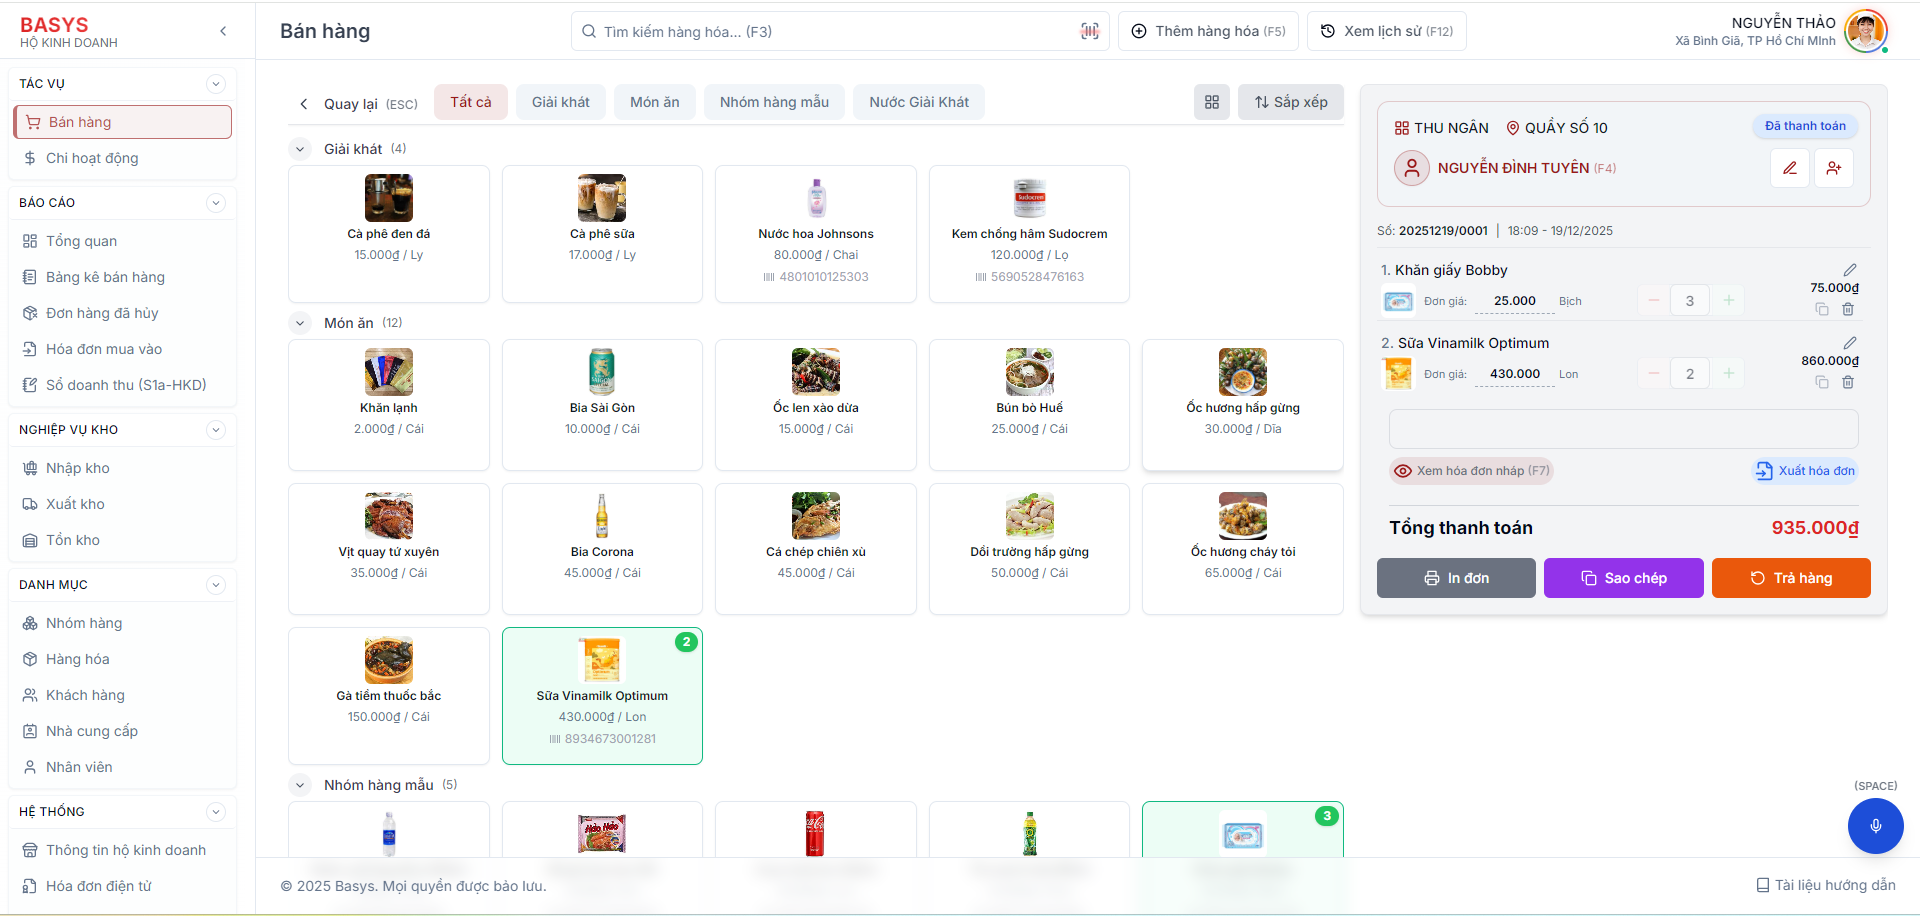This screenshot has width=1920, height=916.
Task: Switch to grid view layout icon
Action: (x=1211, y=102)
